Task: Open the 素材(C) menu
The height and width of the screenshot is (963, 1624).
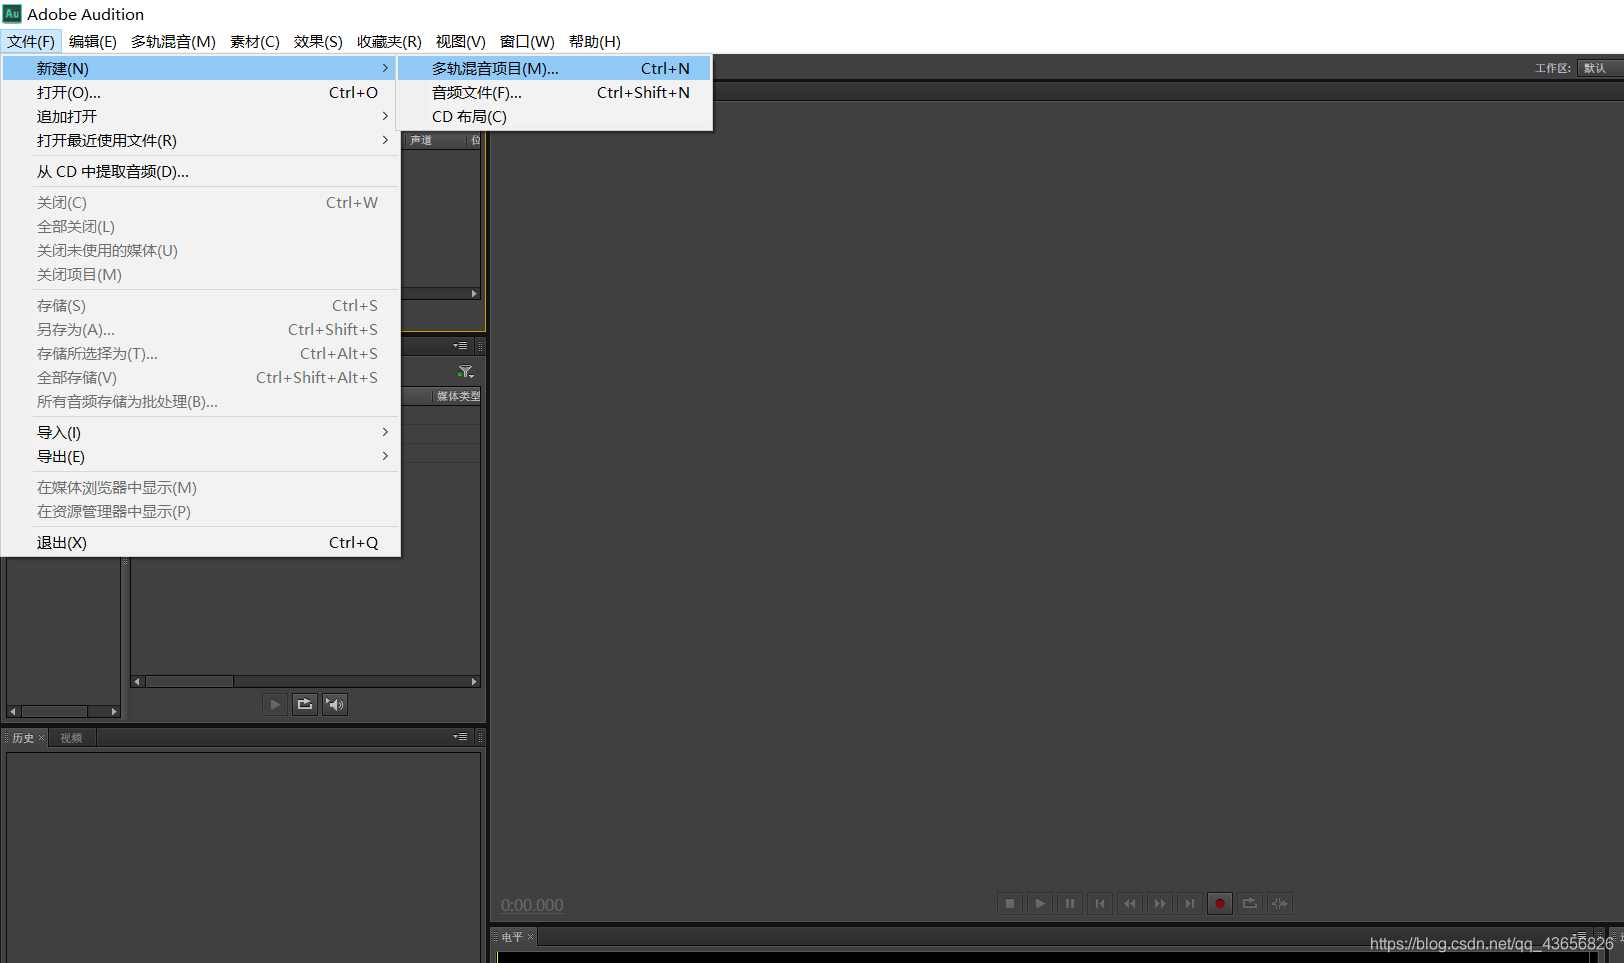Action: point(255,41)
